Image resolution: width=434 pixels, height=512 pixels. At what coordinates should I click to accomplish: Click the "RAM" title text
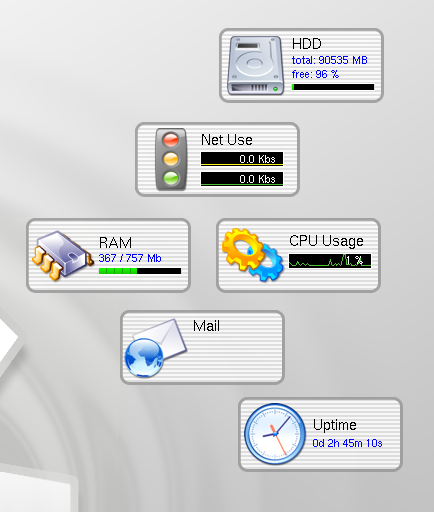[x=115, y=243]
